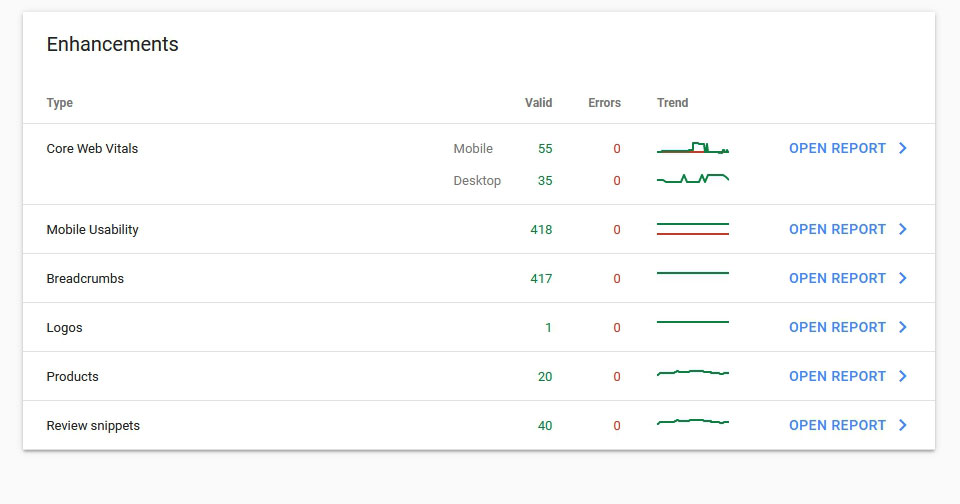Click chevron arrow in Mobile Usability row
Screen dimensions: 960x504
(902, 229)
